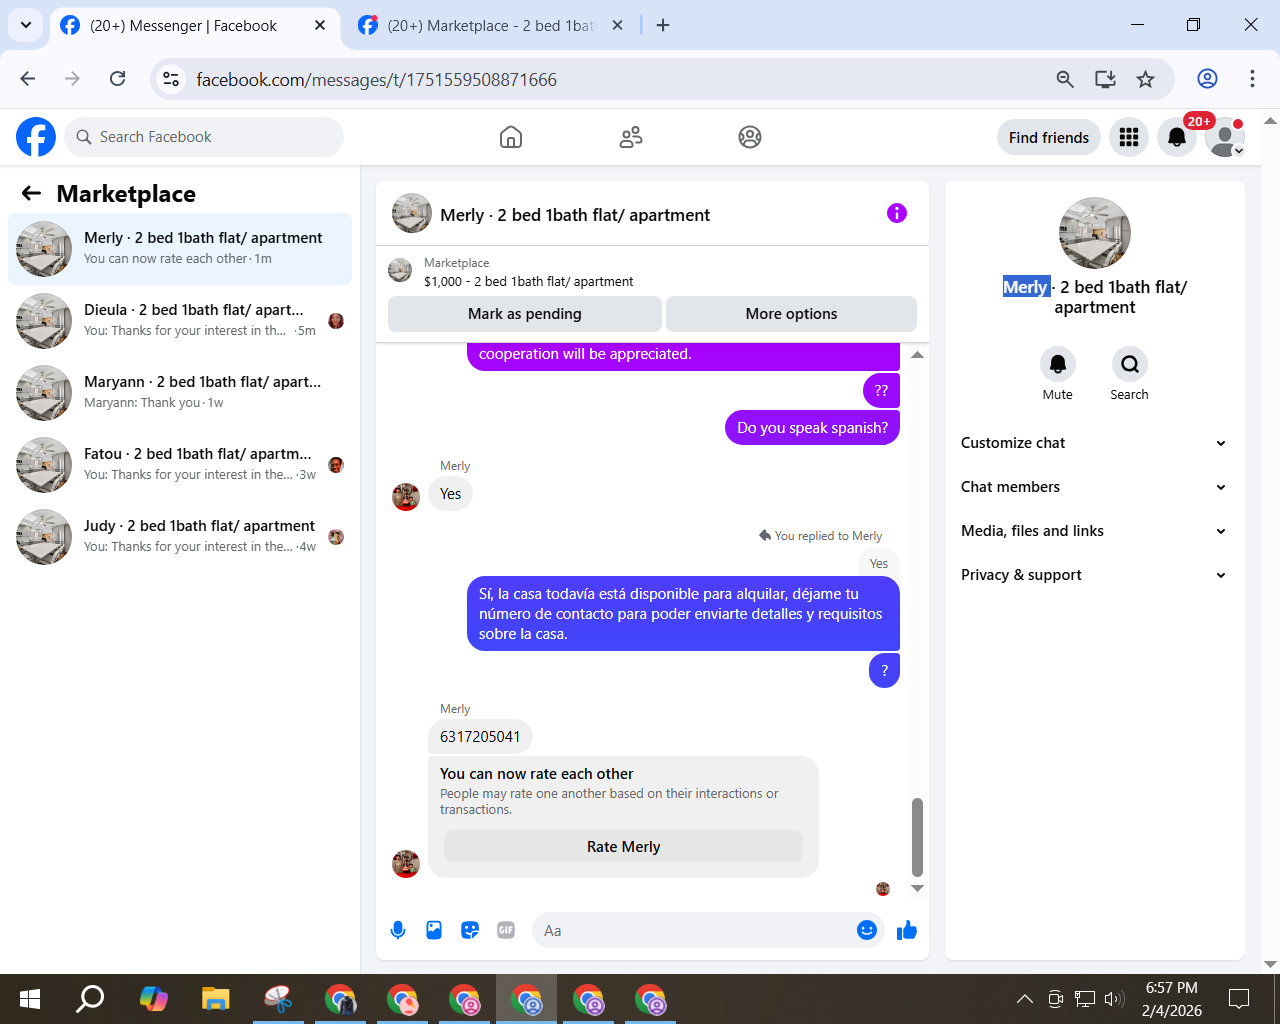This screenshot has height=1024, width=1280.
Task: Choose a GIF icon
Action: [506, 930]
